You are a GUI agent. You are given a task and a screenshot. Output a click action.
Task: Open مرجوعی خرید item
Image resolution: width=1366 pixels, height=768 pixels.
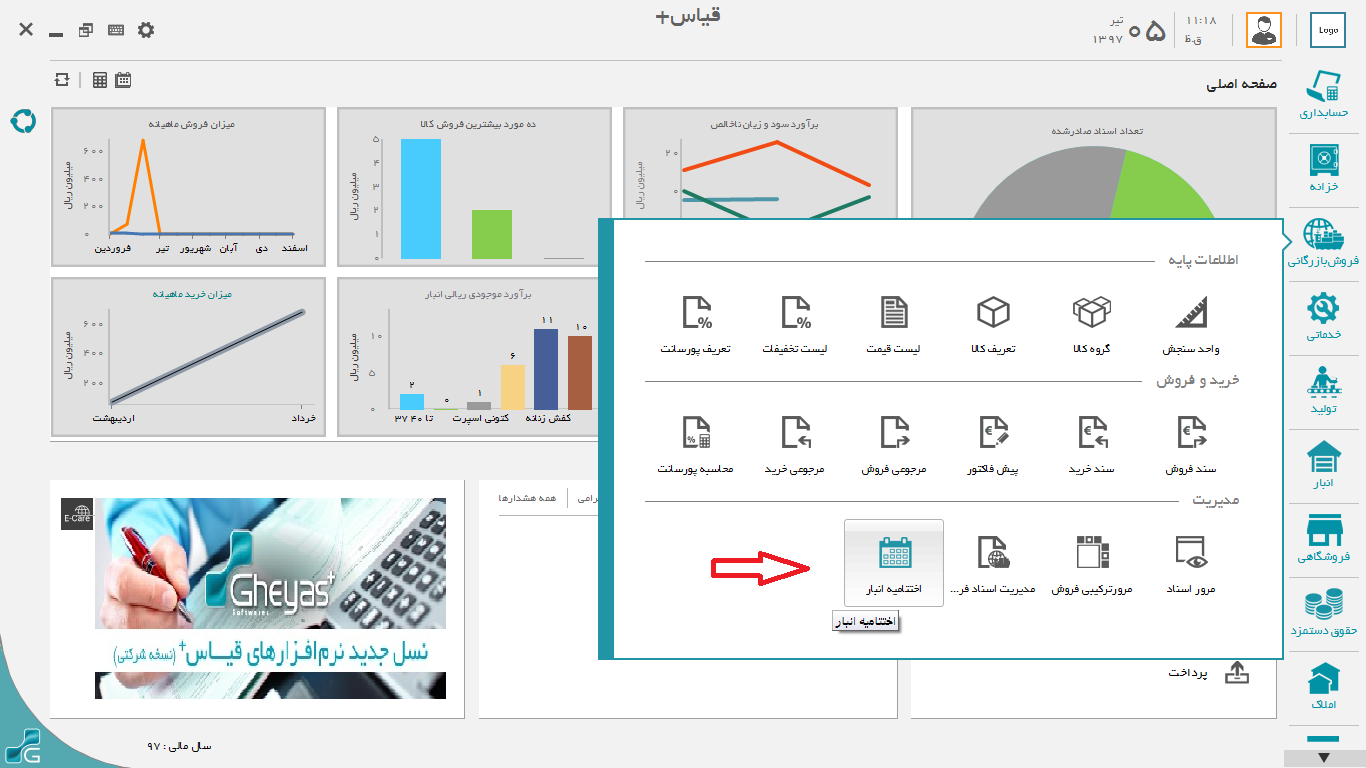point(795,445)
